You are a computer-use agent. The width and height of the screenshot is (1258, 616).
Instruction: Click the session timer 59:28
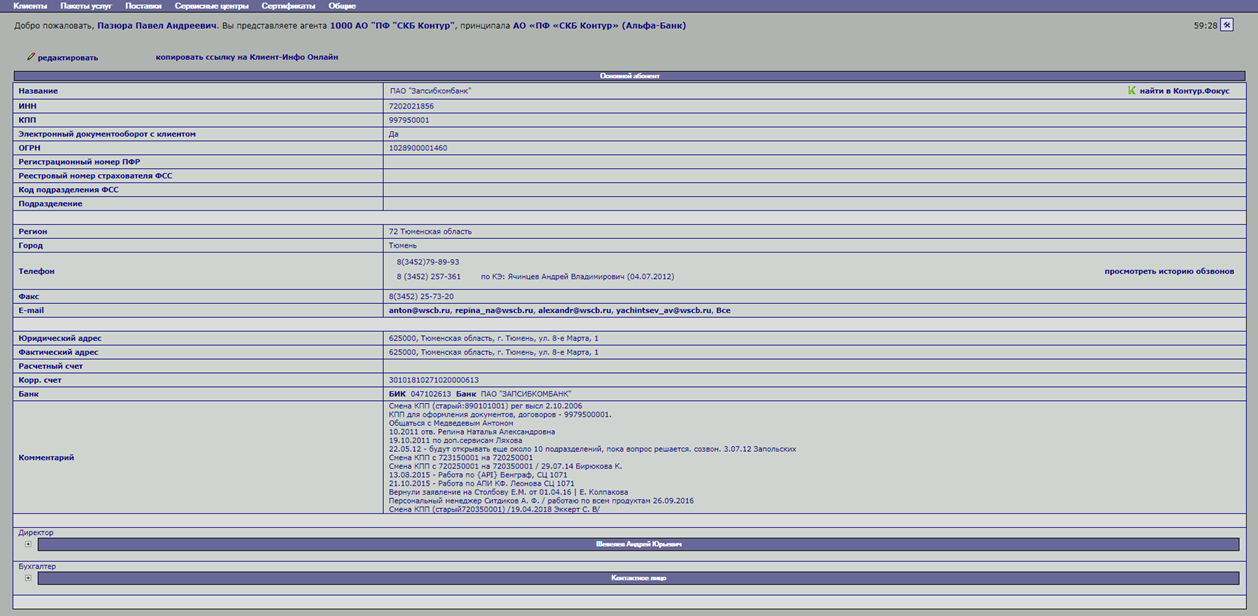tap(1206, 26)
